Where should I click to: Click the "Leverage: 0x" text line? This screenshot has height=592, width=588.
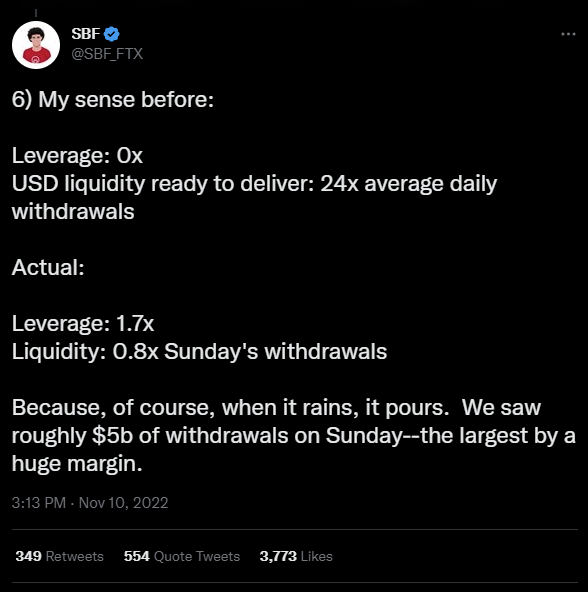tap(77, 156)
